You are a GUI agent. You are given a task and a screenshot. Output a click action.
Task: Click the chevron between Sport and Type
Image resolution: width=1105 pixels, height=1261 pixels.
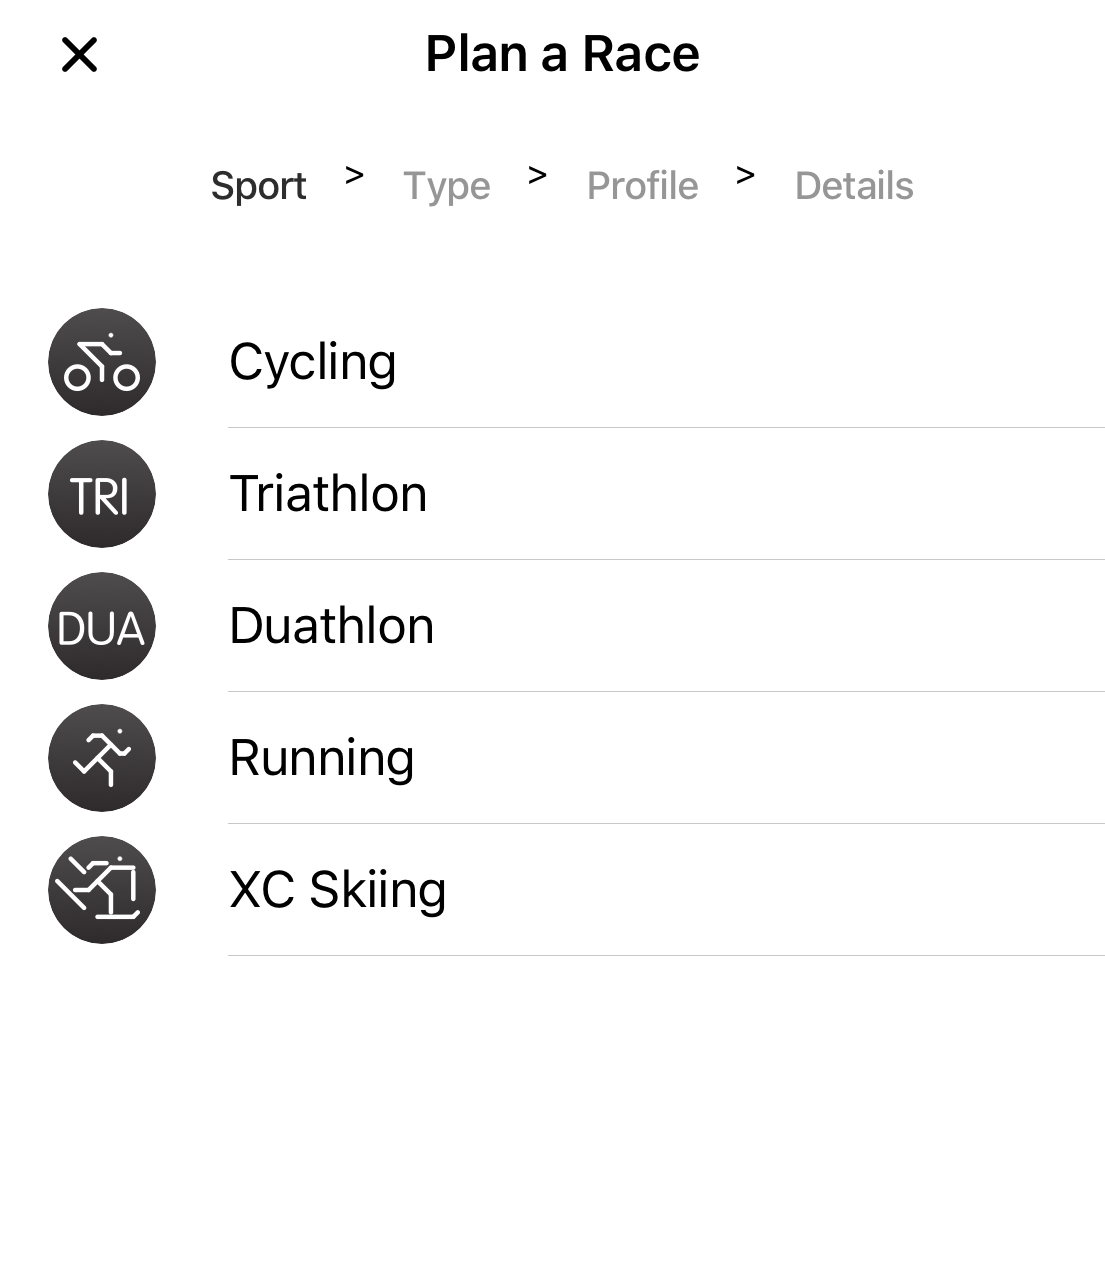354,176
